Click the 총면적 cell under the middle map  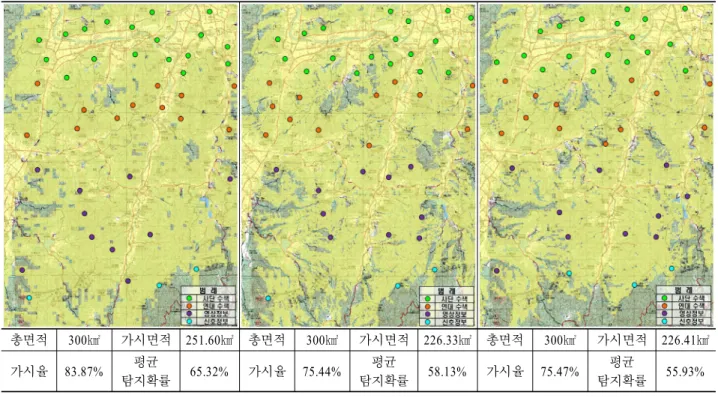coord(267,340)
